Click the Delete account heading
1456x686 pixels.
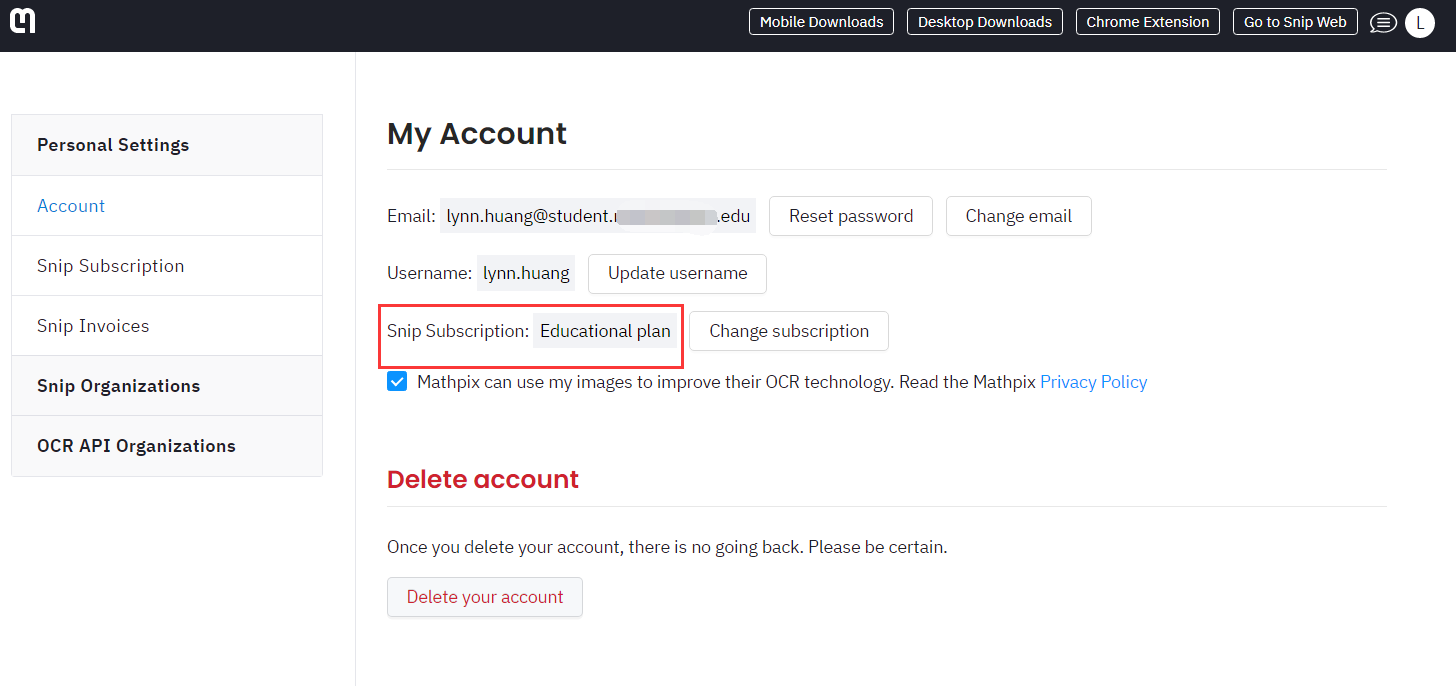tap(483, 479)
